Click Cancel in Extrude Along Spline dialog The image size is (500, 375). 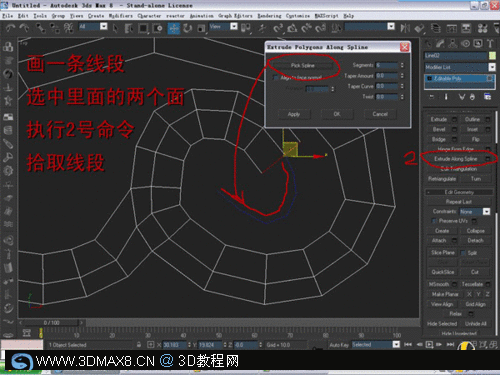(x=380, y=114)
